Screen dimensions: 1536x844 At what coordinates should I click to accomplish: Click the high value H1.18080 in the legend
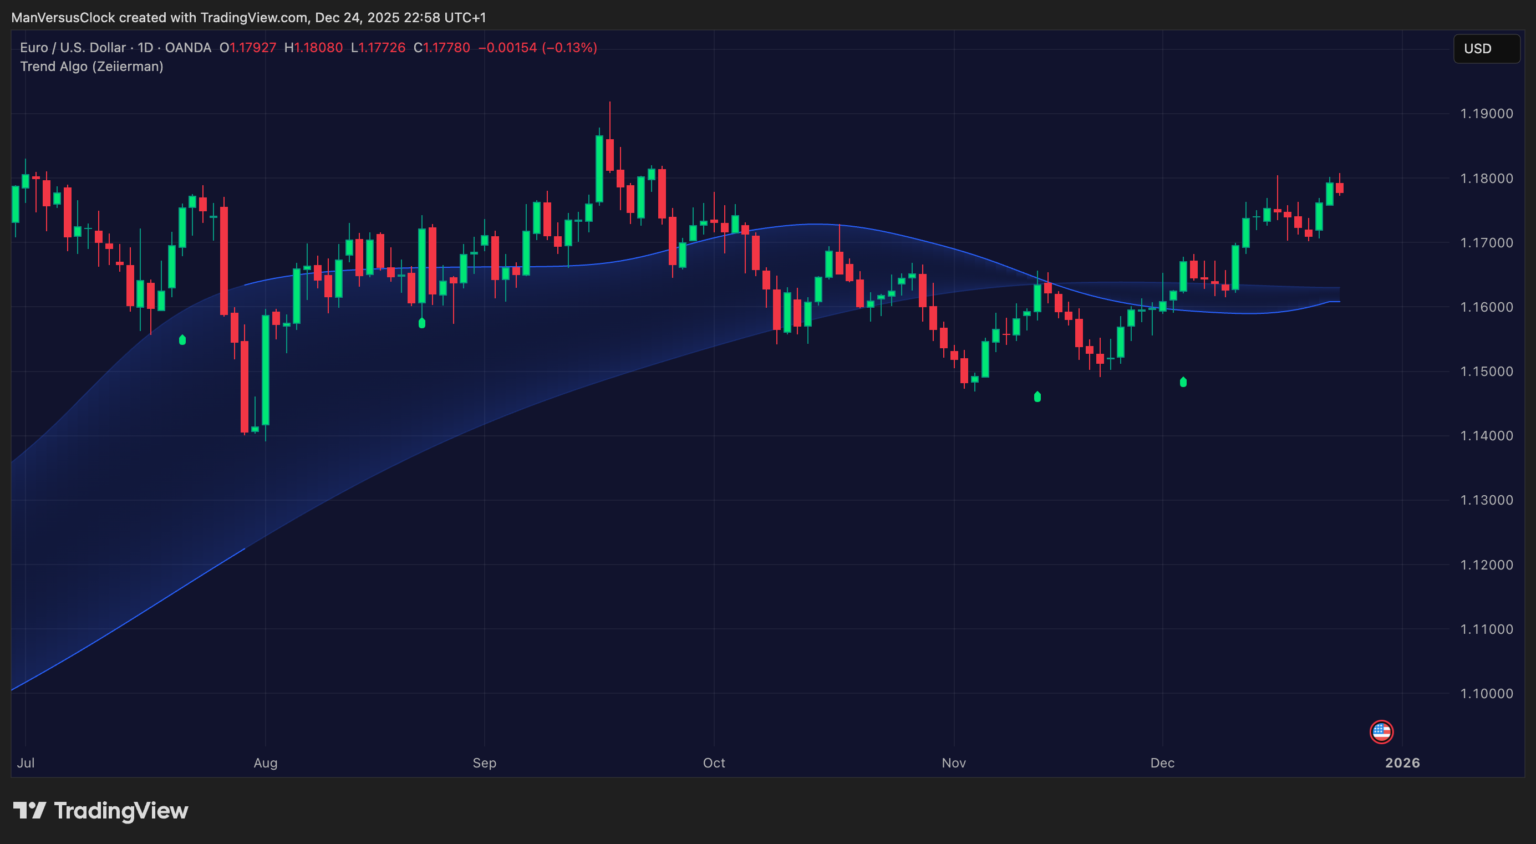click(314, 47)
